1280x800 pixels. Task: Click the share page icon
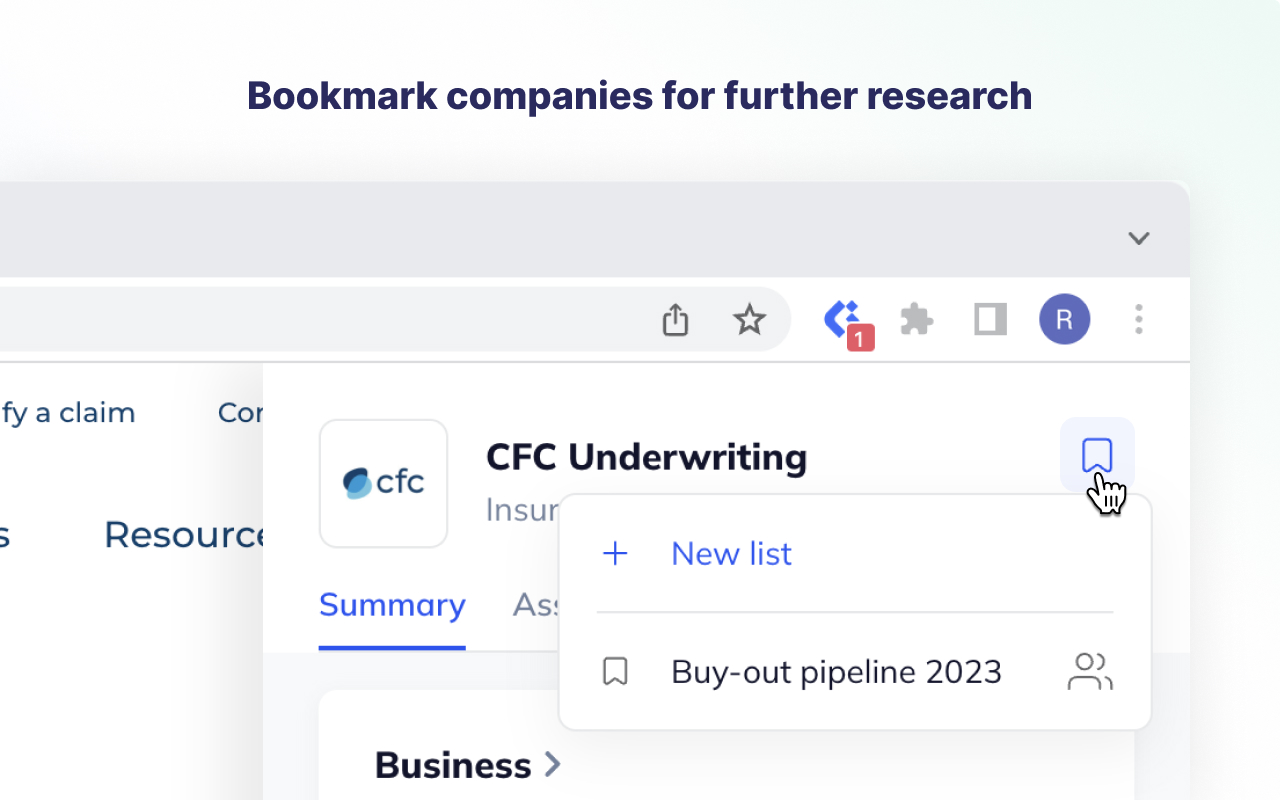point(675,320)
